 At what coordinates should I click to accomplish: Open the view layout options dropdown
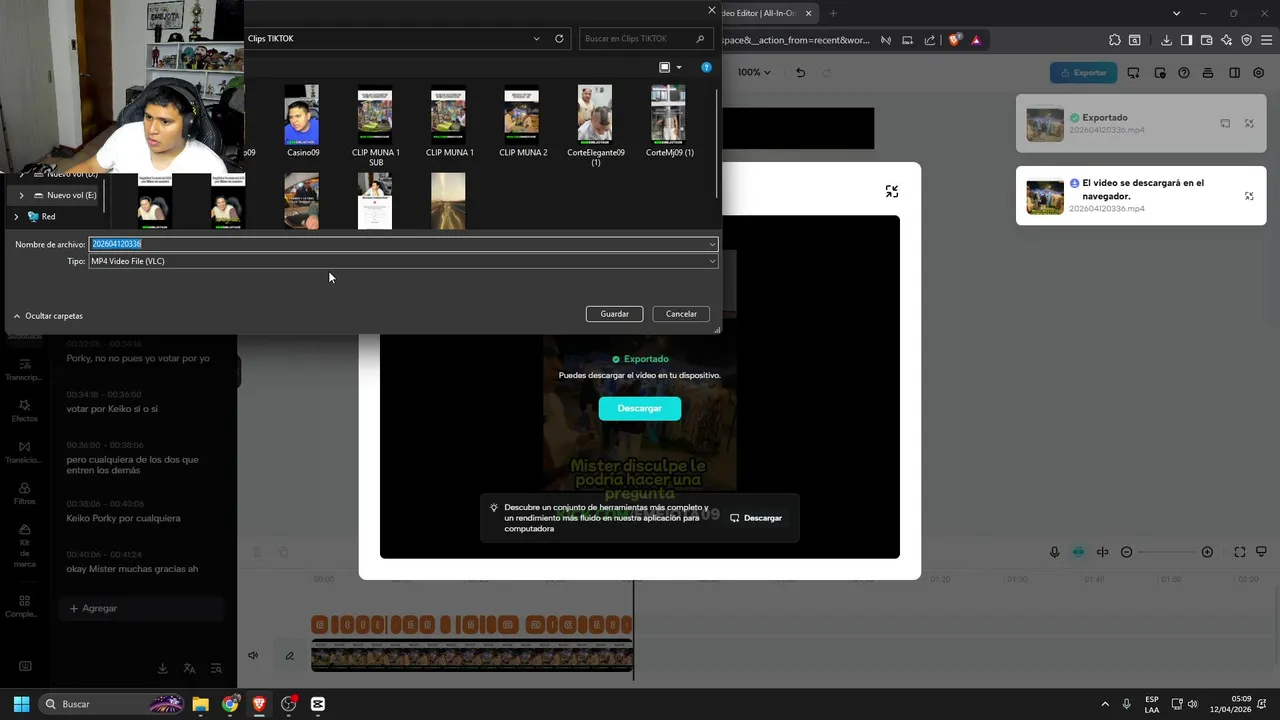pos(679,68)
